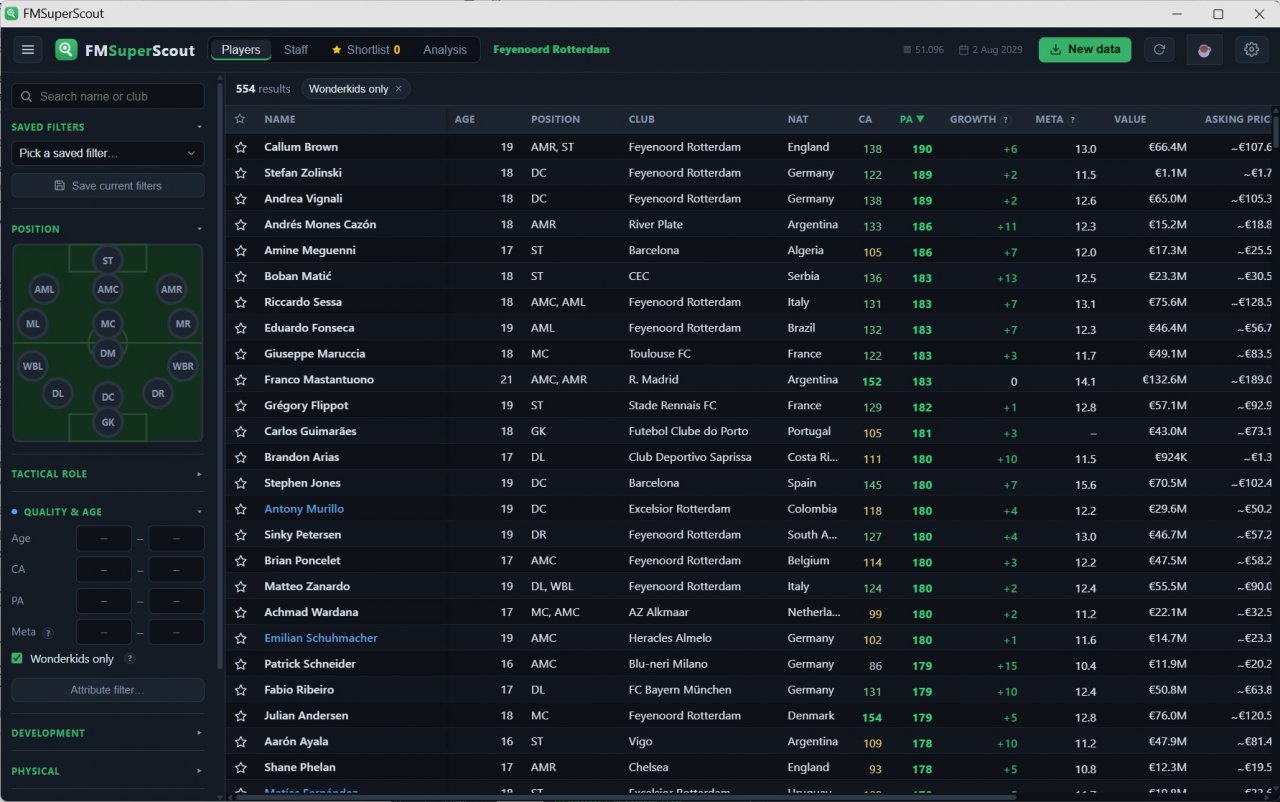
Task: Click help icon next to Growth column
Action: coord(1006,120)
